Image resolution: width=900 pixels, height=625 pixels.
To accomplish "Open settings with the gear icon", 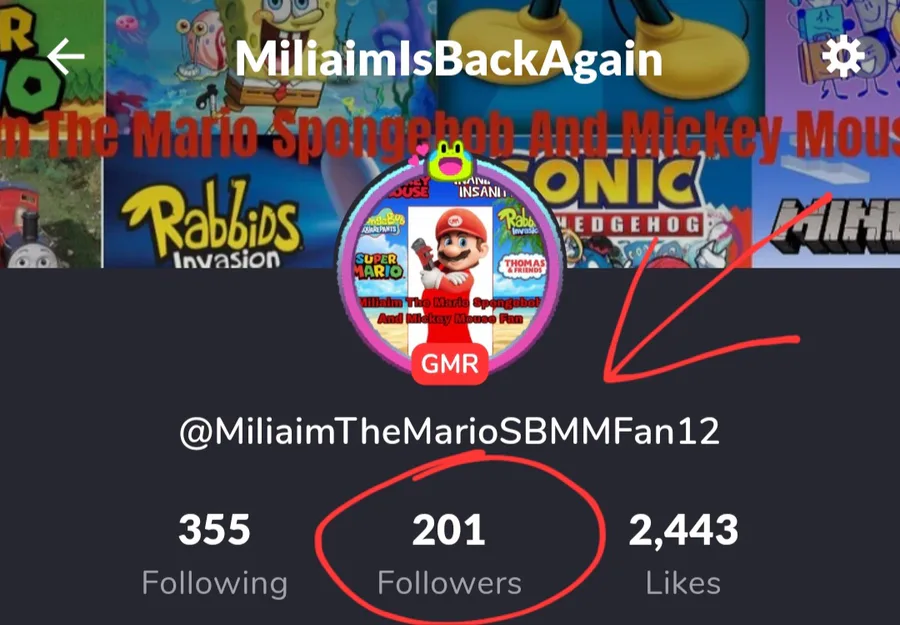I will pyautogui.click(x=842, y=56).
